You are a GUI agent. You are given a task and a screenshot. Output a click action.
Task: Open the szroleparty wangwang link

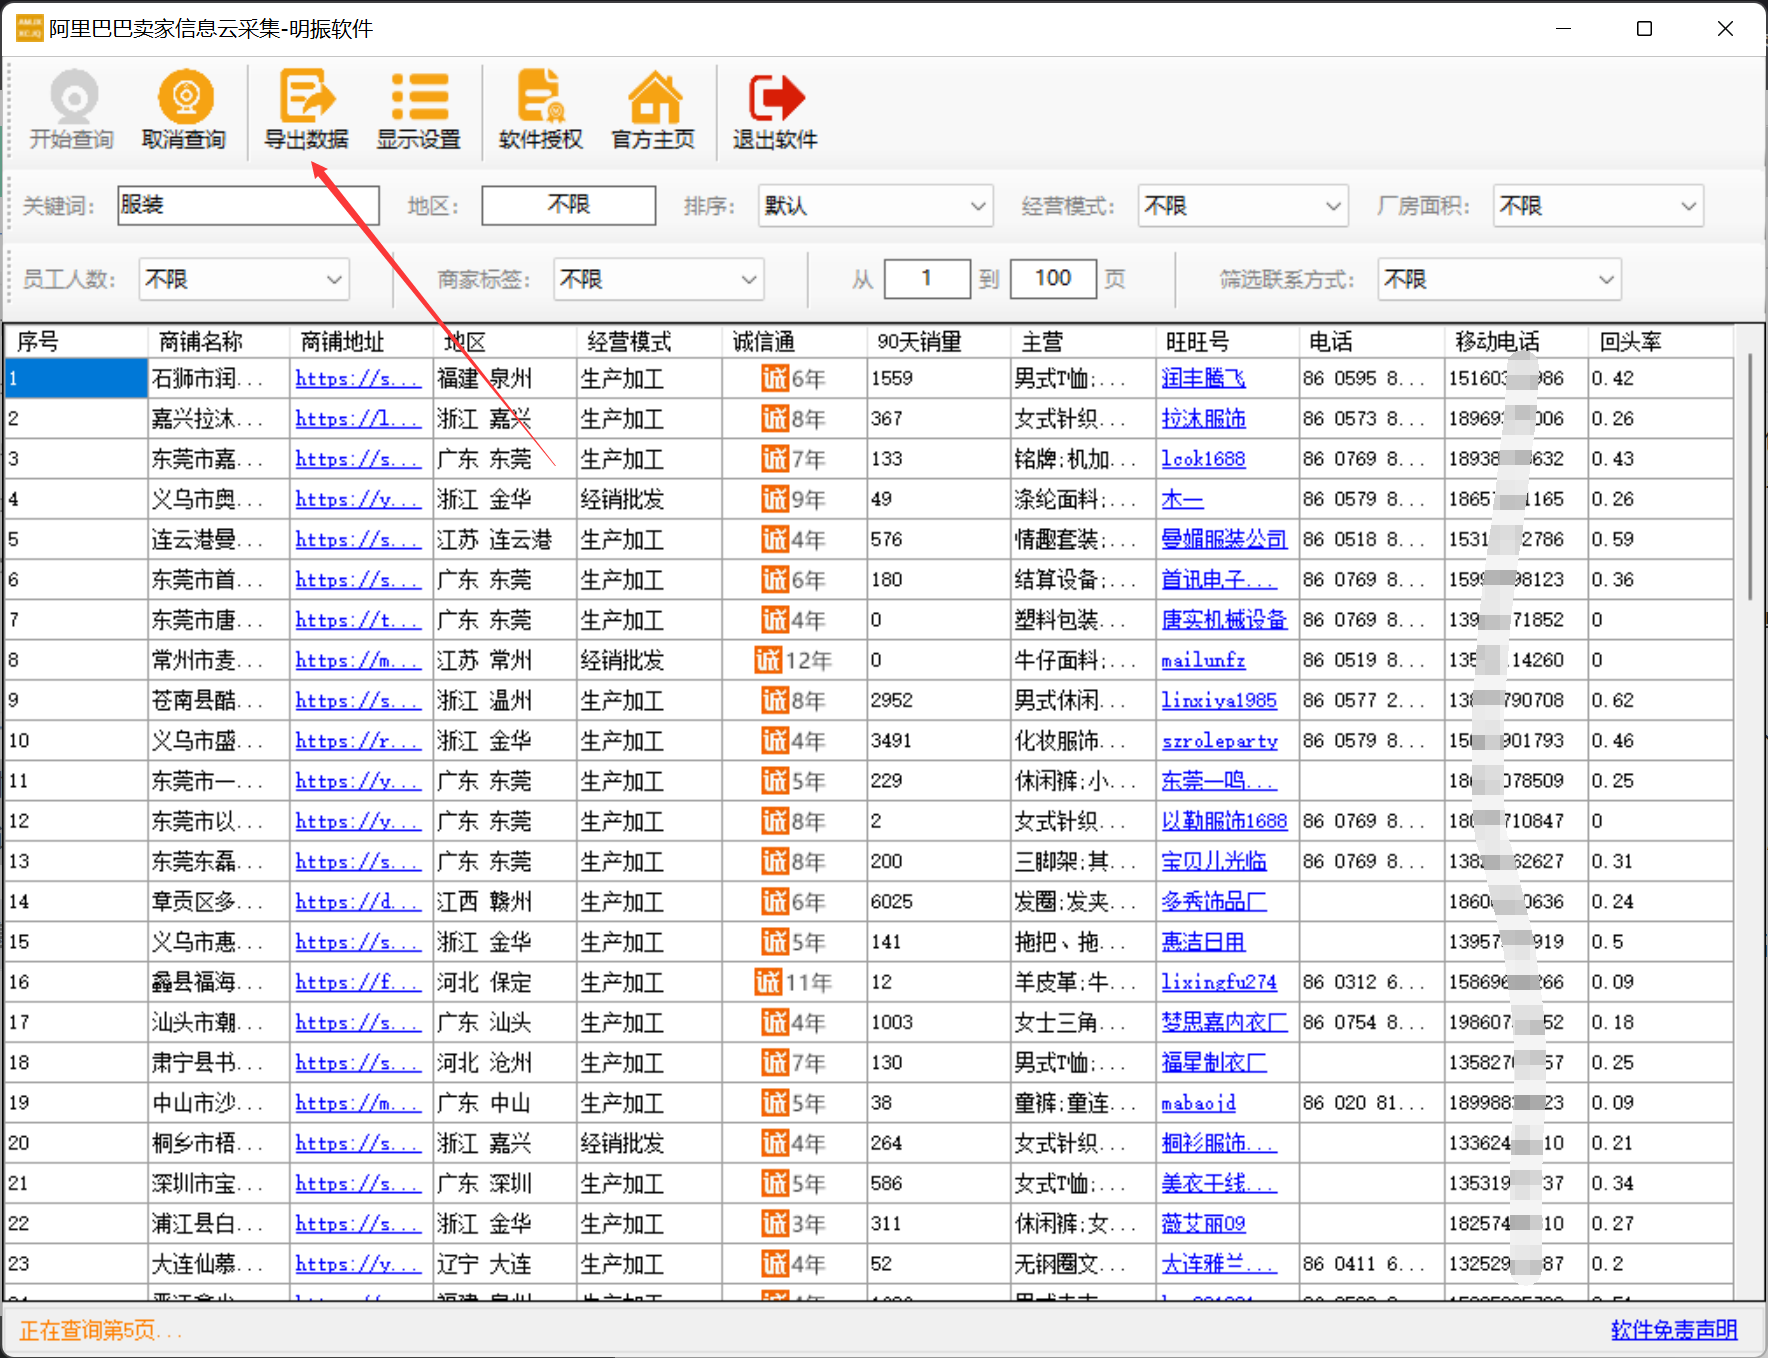[x=1219, y=741]
